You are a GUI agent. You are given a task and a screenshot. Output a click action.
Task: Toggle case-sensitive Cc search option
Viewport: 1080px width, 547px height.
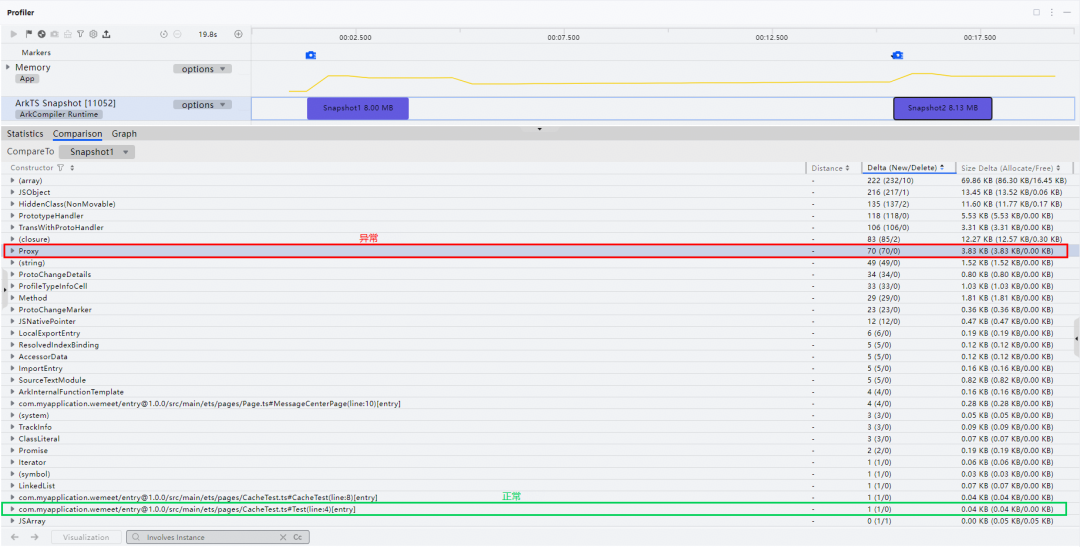[x=298, y=537]
